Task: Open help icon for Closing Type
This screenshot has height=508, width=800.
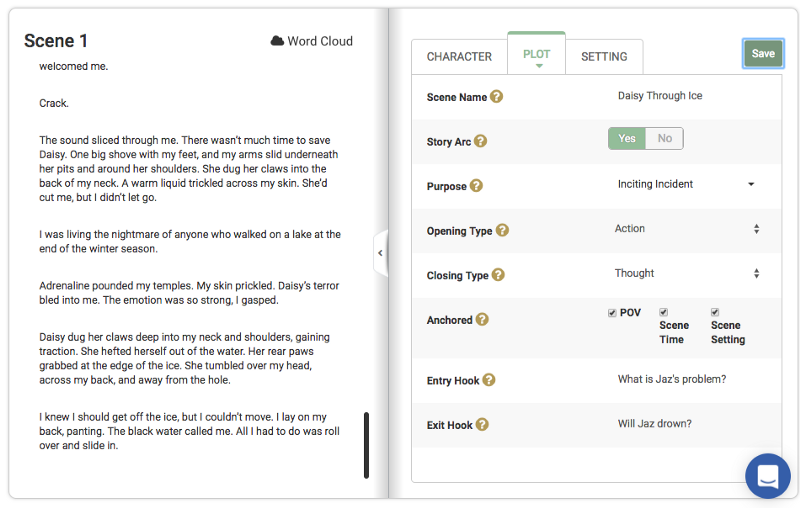Action: pos(497,275)
